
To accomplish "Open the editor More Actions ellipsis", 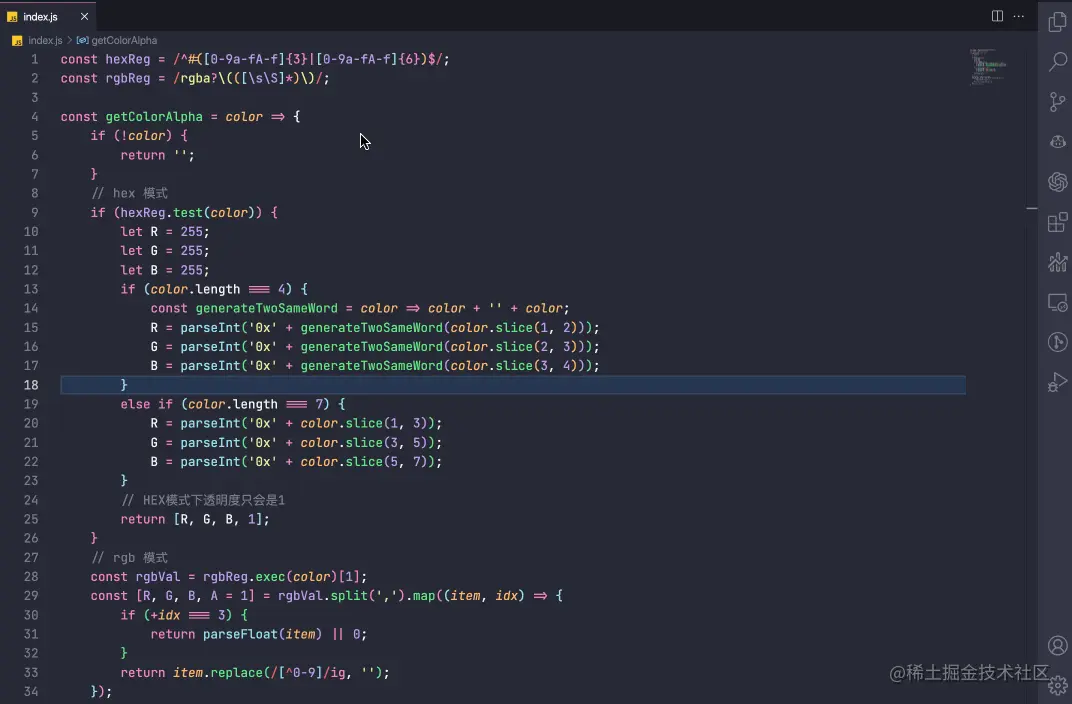I will click(x=1019, y=16).
